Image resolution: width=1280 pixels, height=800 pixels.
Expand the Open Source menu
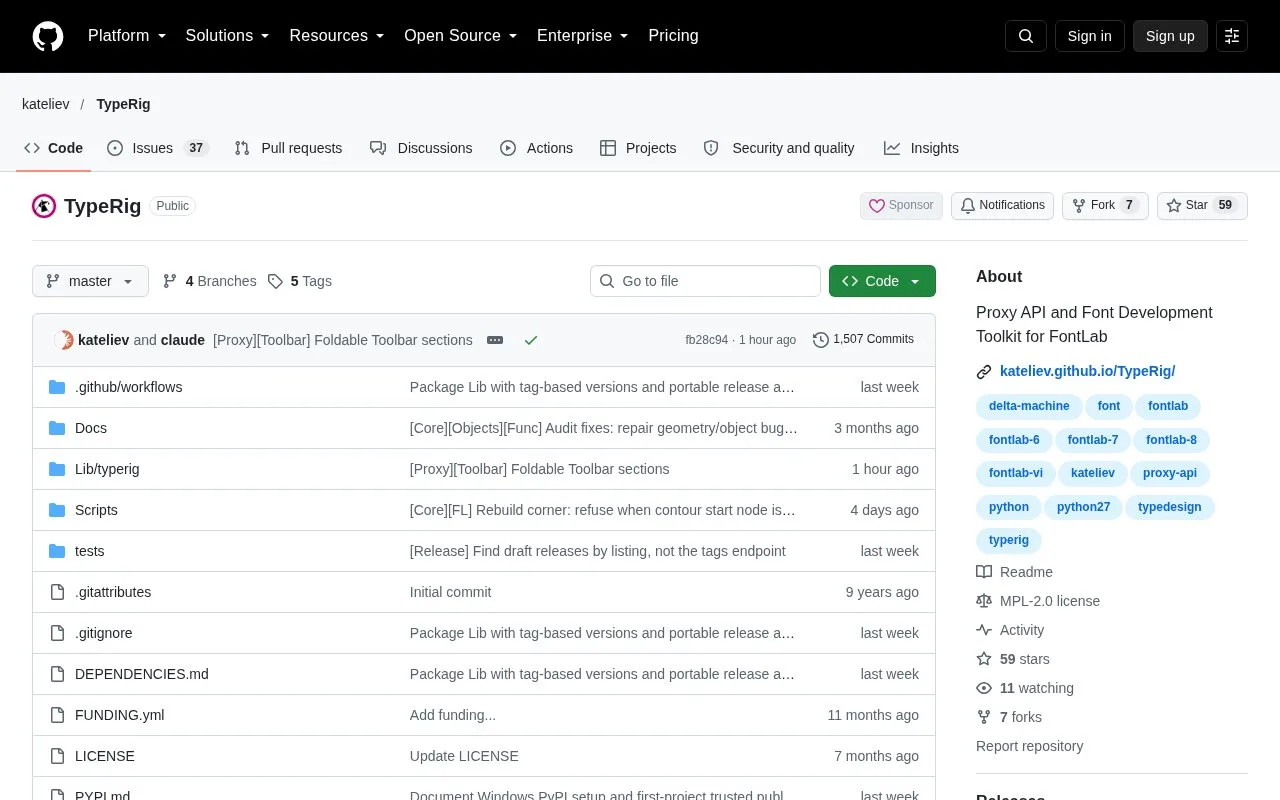461,36
